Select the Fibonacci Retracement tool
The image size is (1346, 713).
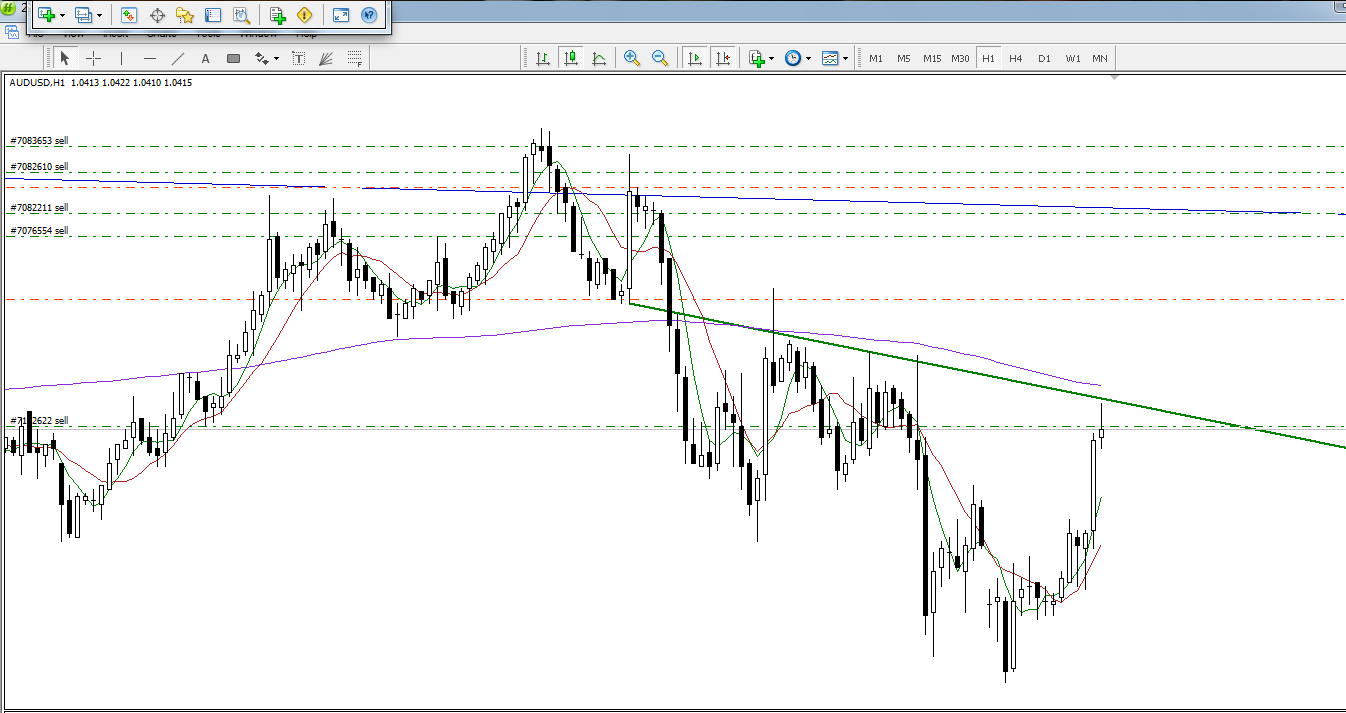(354, 58)
